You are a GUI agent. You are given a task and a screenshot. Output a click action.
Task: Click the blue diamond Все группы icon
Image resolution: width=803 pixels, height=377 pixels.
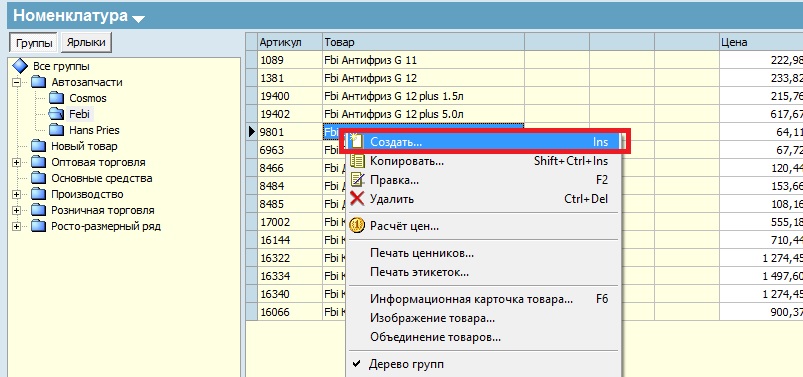(20, 66)
